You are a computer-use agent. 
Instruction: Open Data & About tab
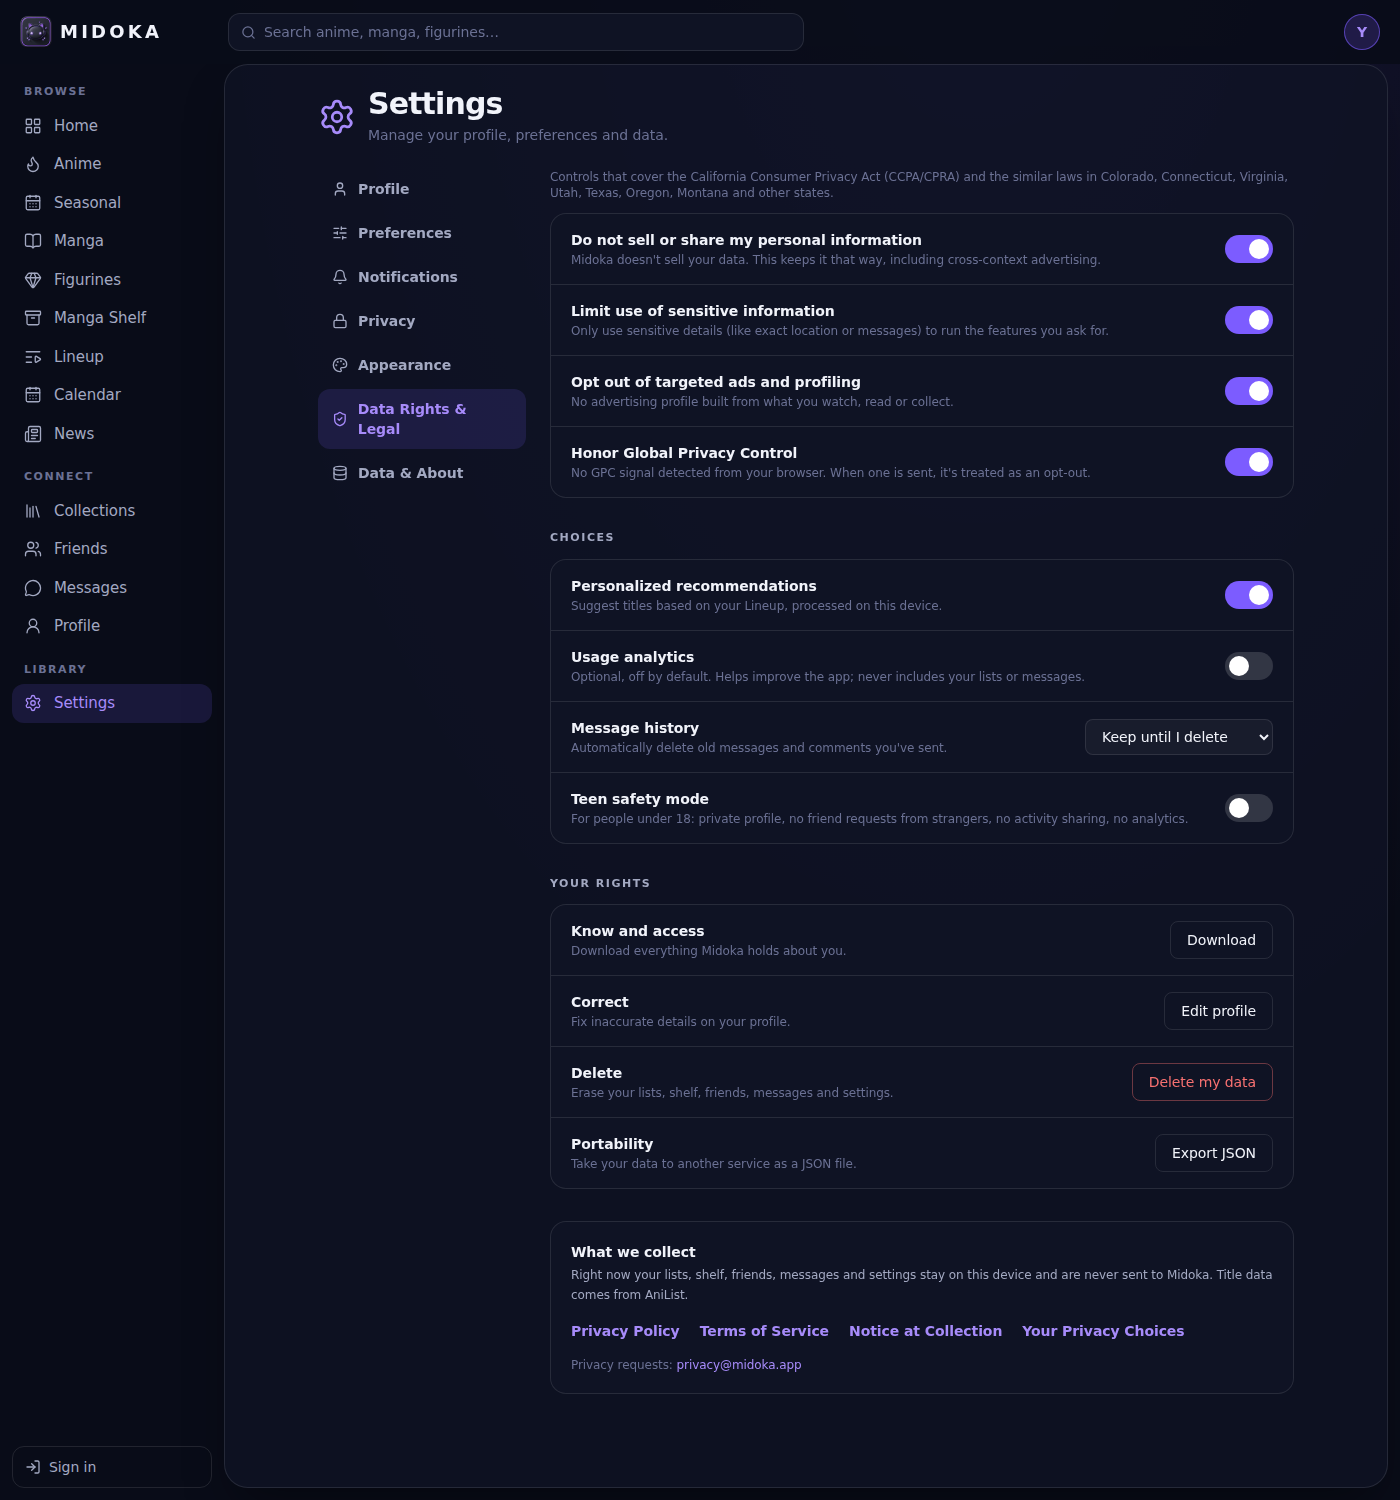[x=422, y=473]
